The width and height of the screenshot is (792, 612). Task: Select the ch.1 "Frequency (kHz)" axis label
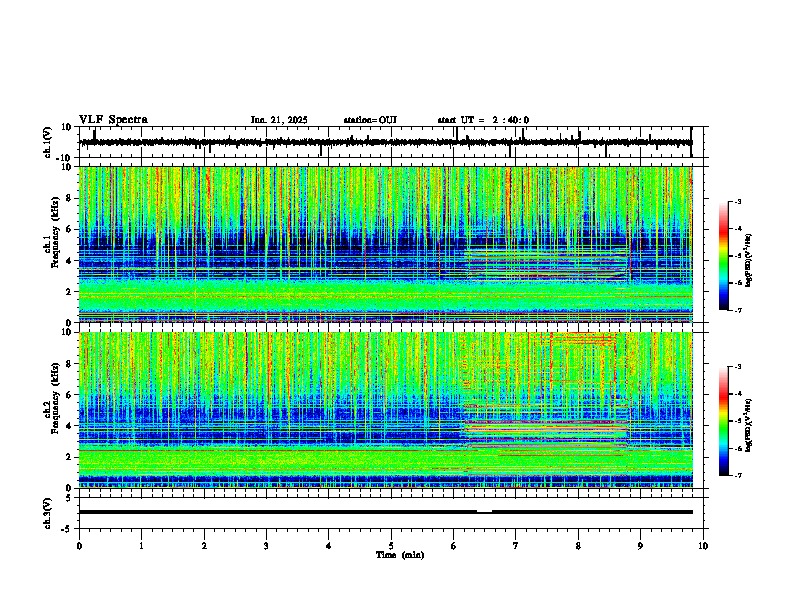pos(55,232)
